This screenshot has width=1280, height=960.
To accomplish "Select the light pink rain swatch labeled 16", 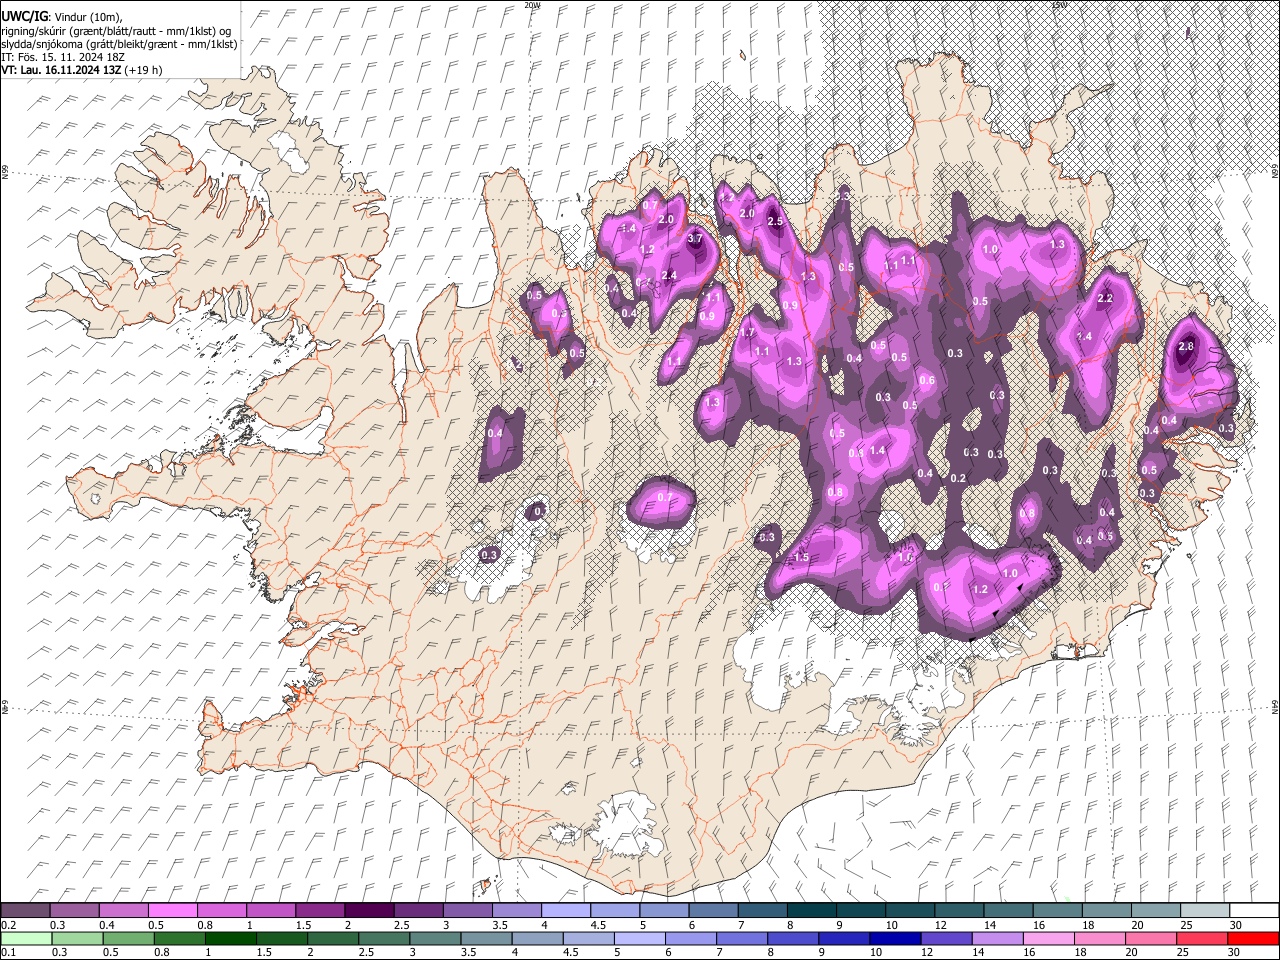I will 1047,939.
